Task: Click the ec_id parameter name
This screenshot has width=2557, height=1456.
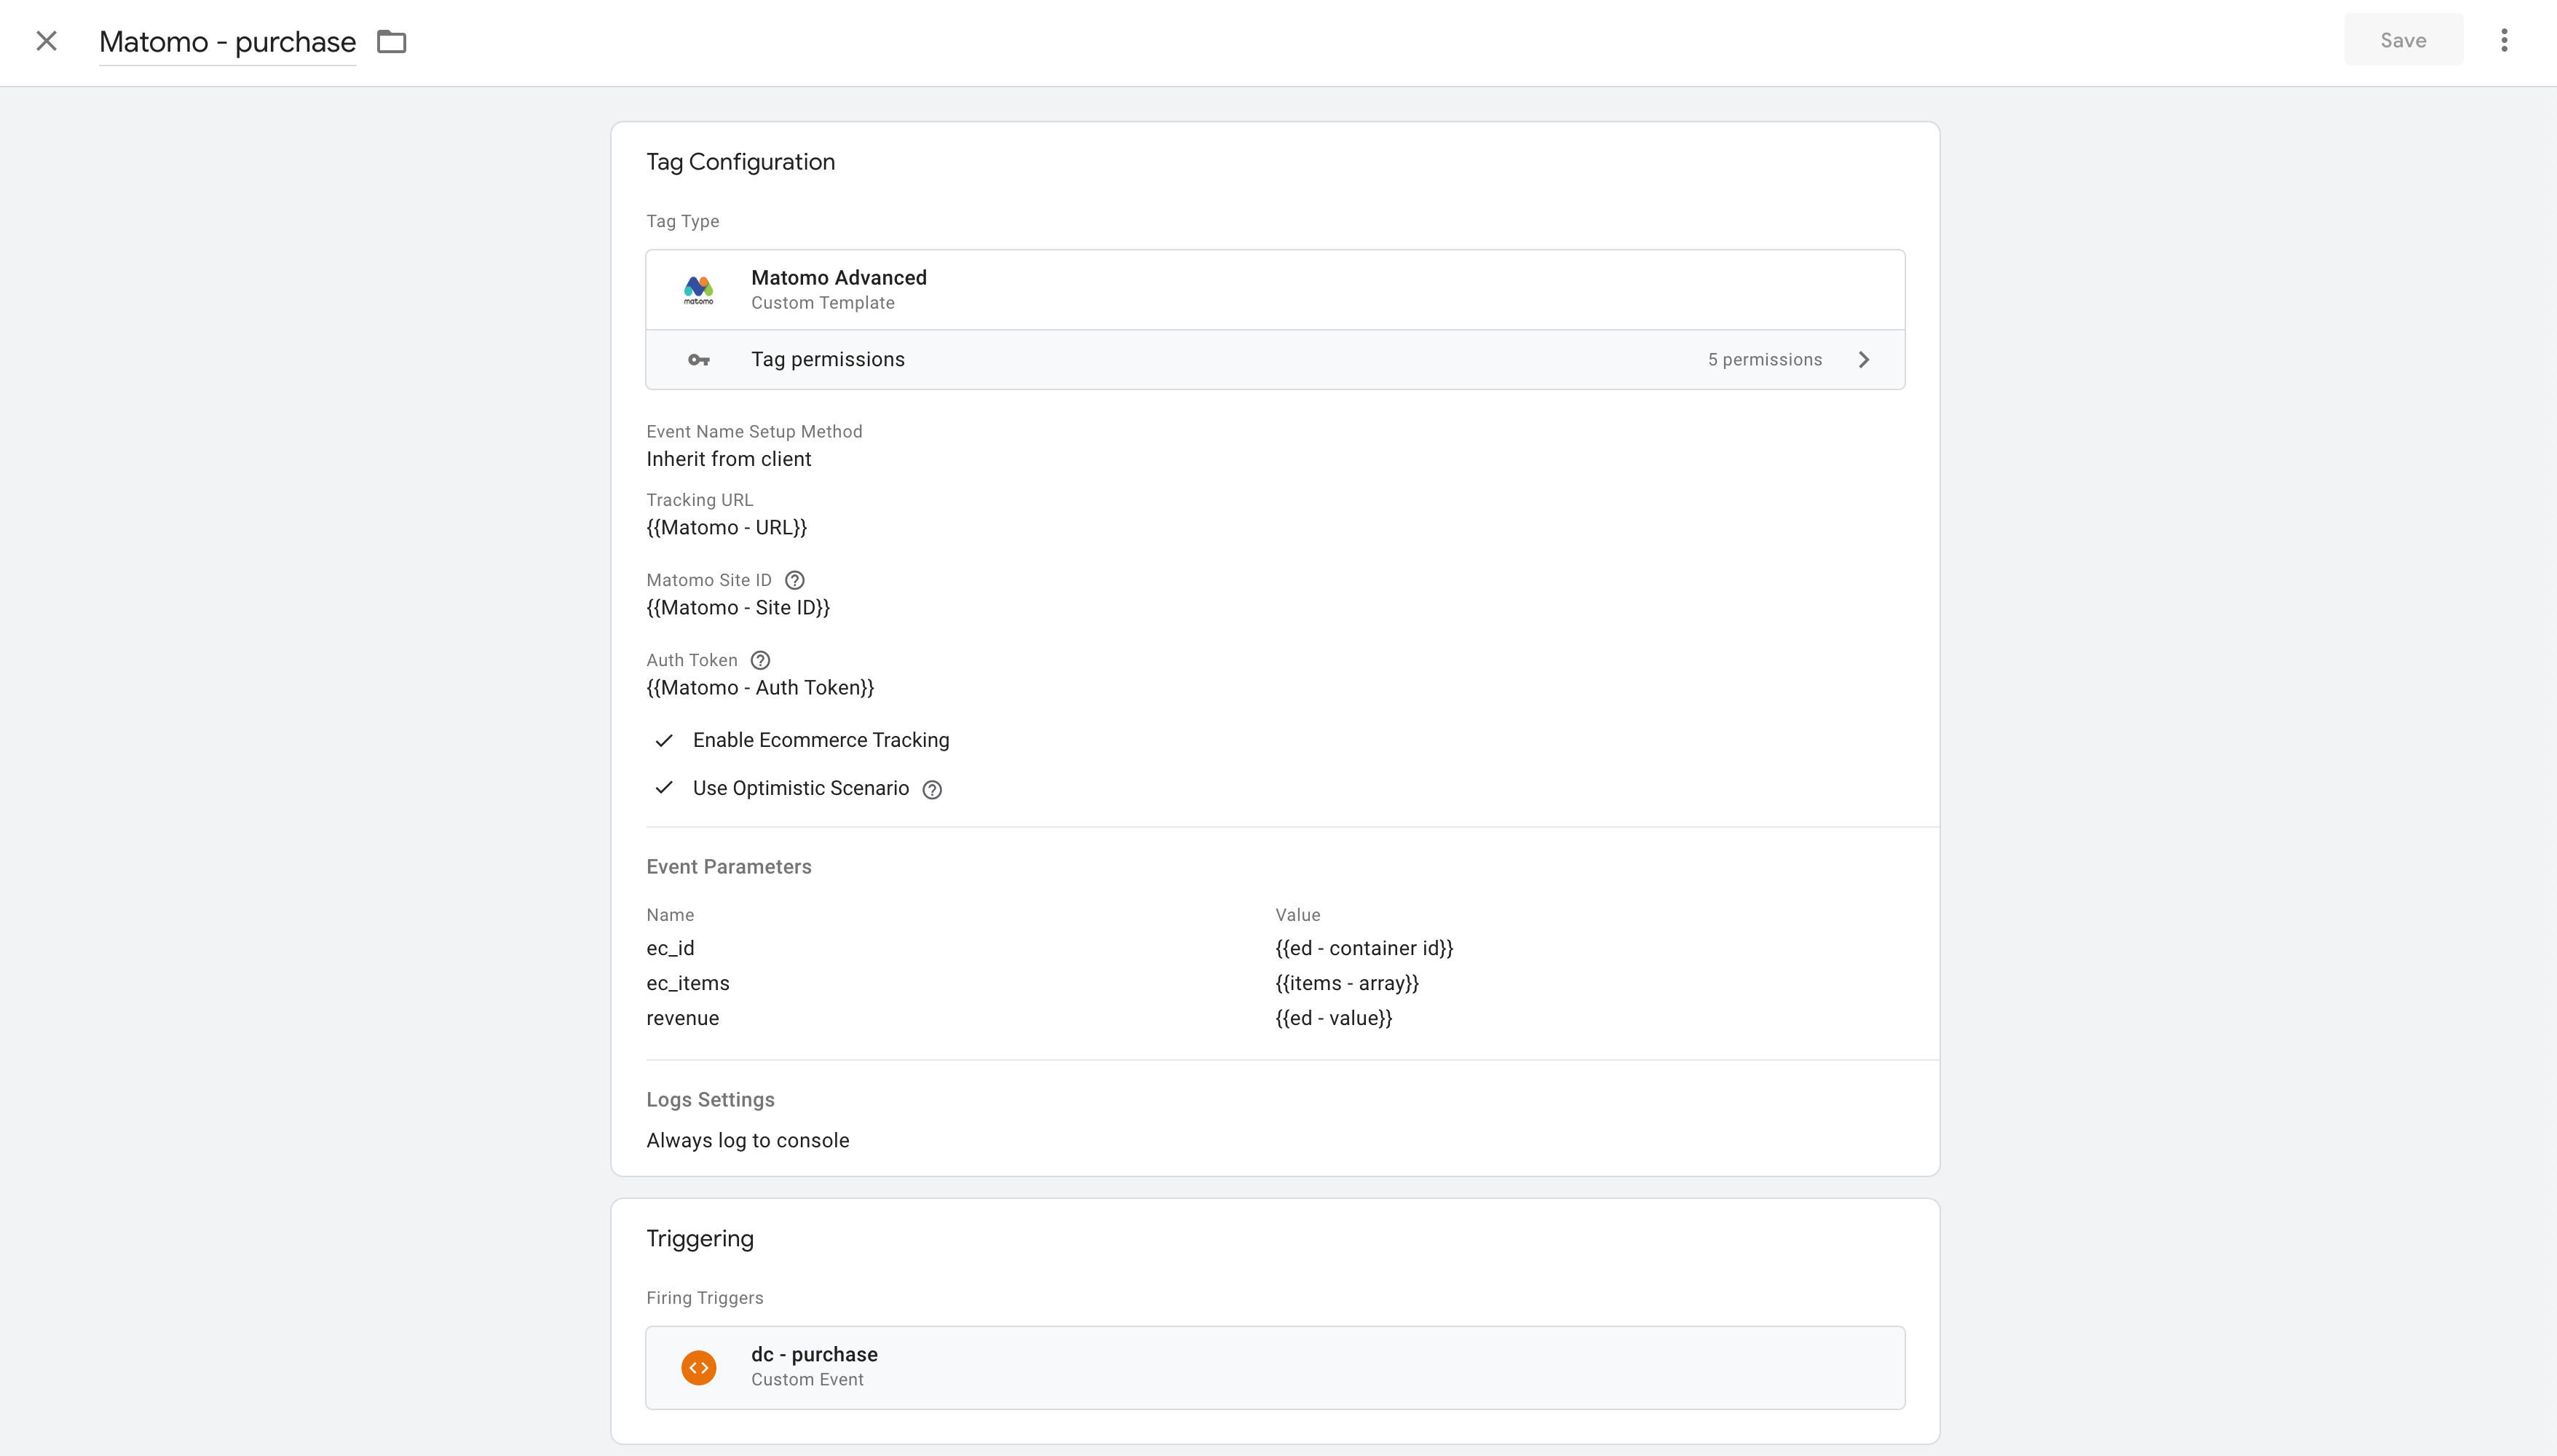Action: 670,948
